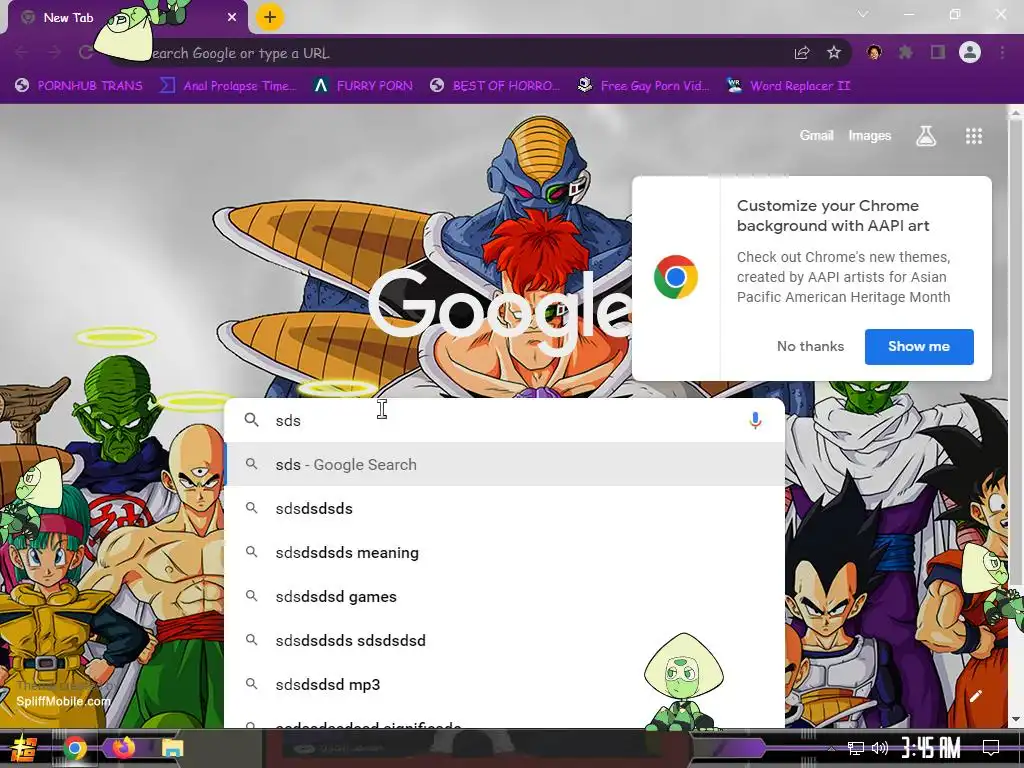Image resolution: width=1024 pixels, height=768 pixels.
Task: Go forward with the forward arrow
Action: [x=54, y=53]
